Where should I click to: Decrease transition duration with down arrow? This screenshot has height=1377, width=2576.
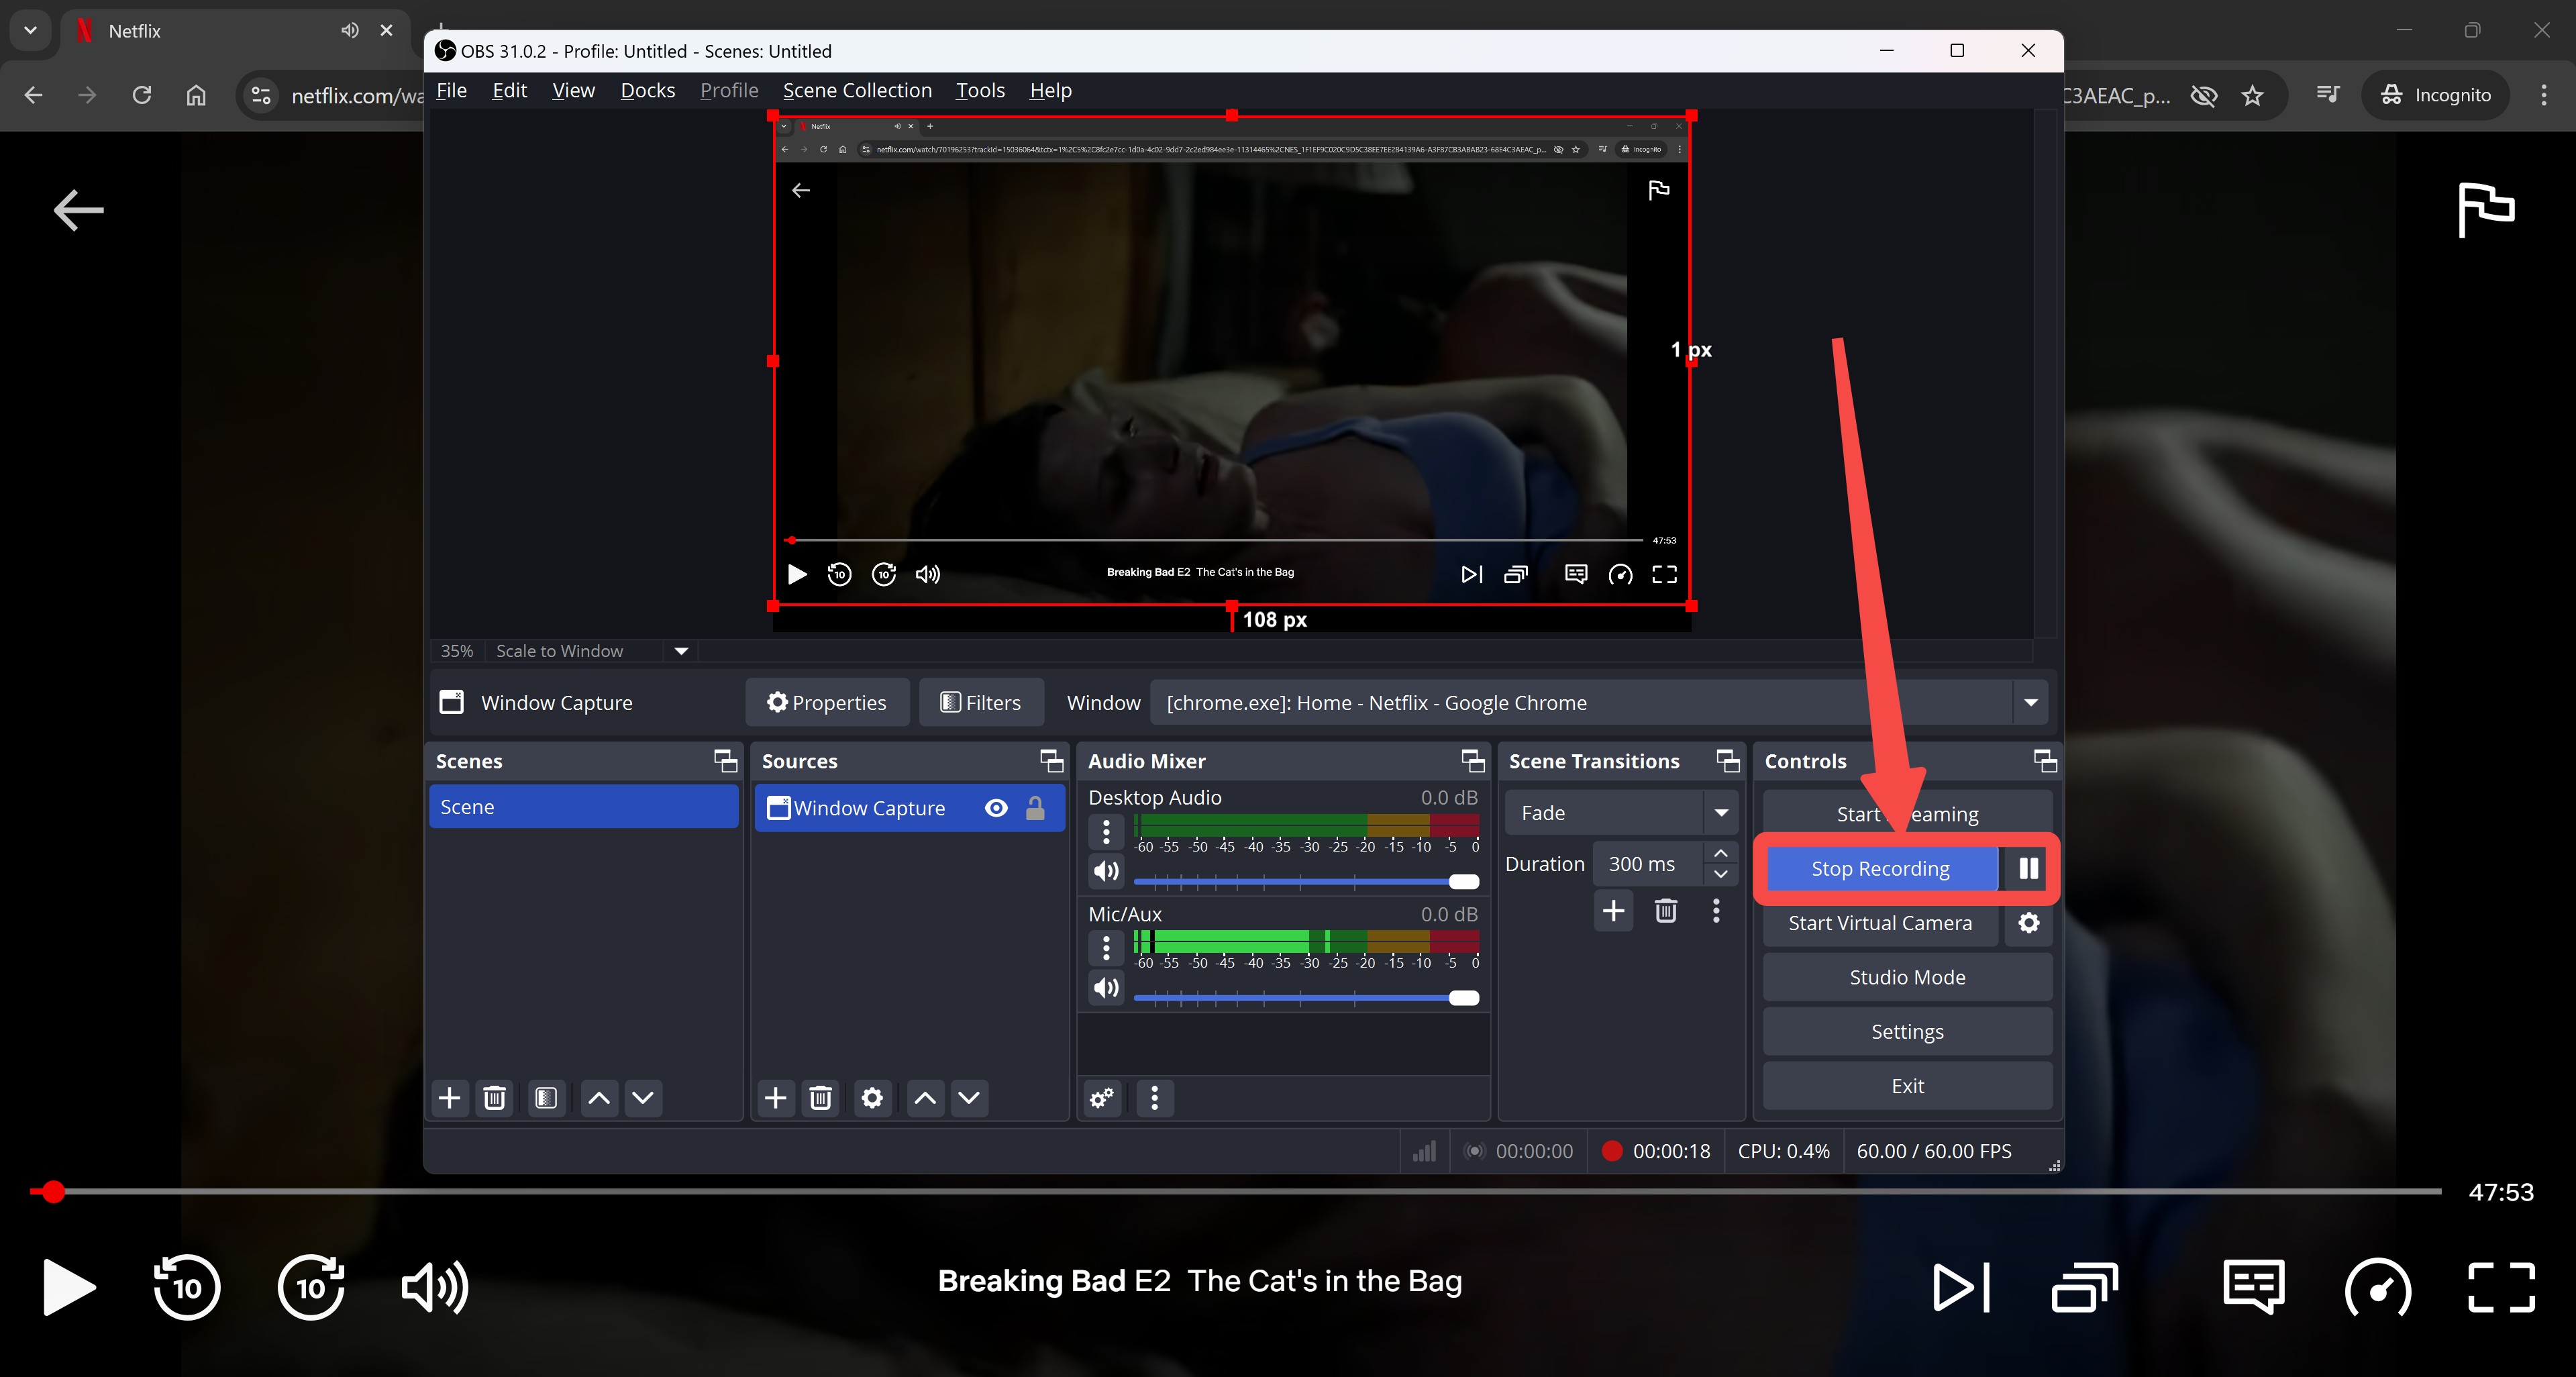[x=1721, y=874]
